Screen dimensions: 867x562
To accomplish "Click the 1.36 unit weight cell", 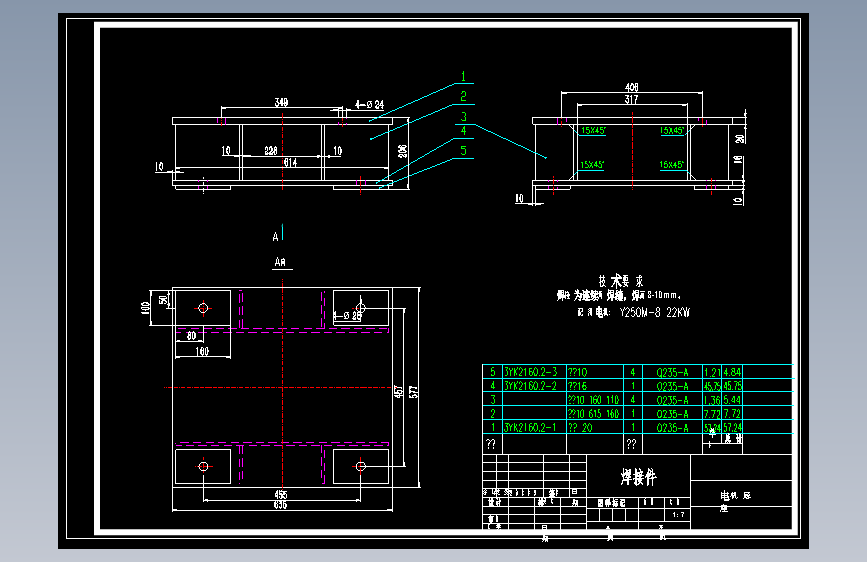I will [712, 399].
